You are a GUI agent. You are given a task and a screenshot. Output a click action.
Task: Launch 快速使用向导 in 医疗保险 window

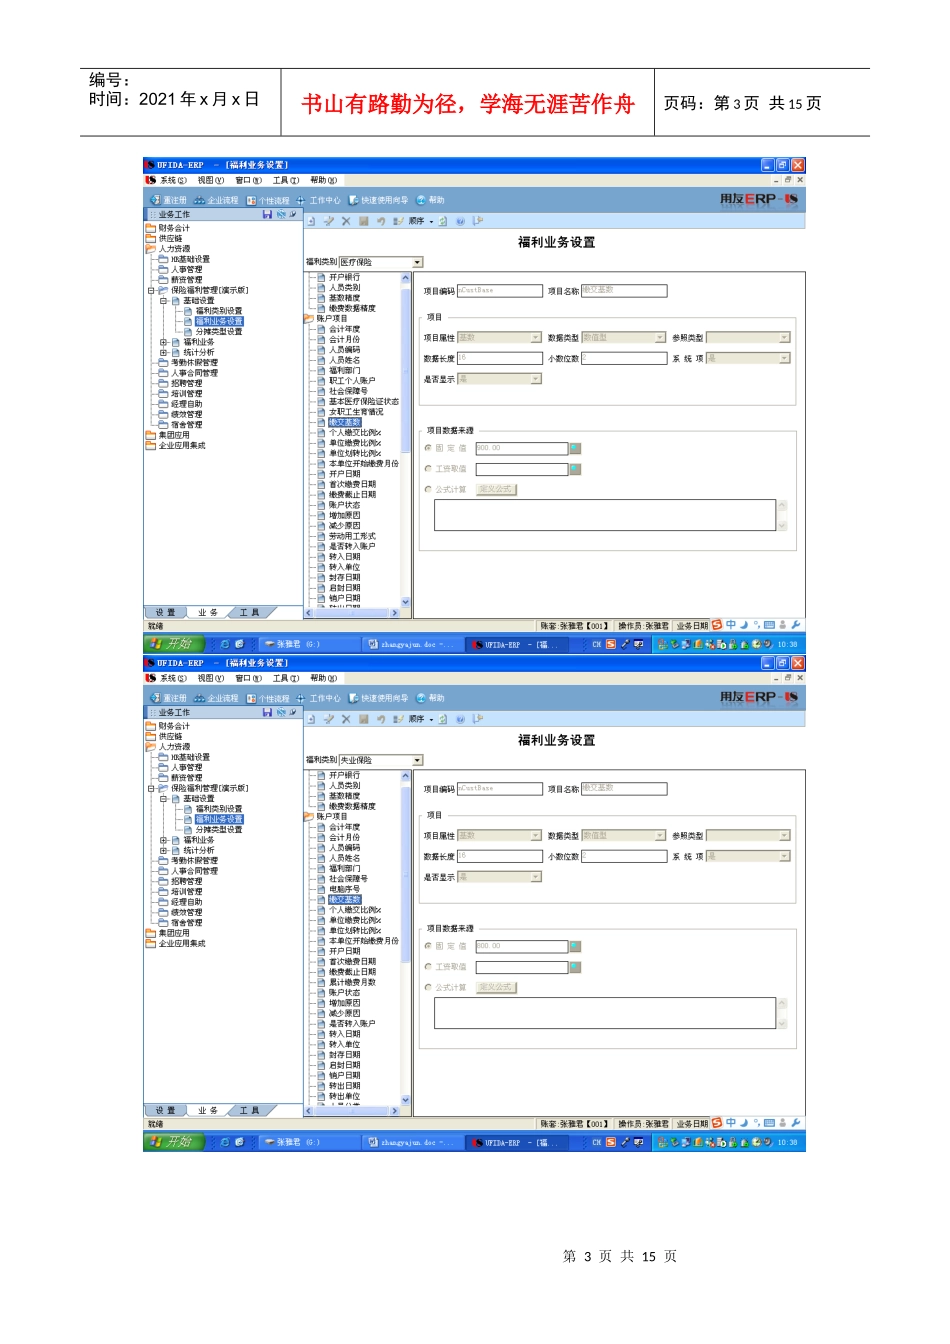click(x=378, y=200)
